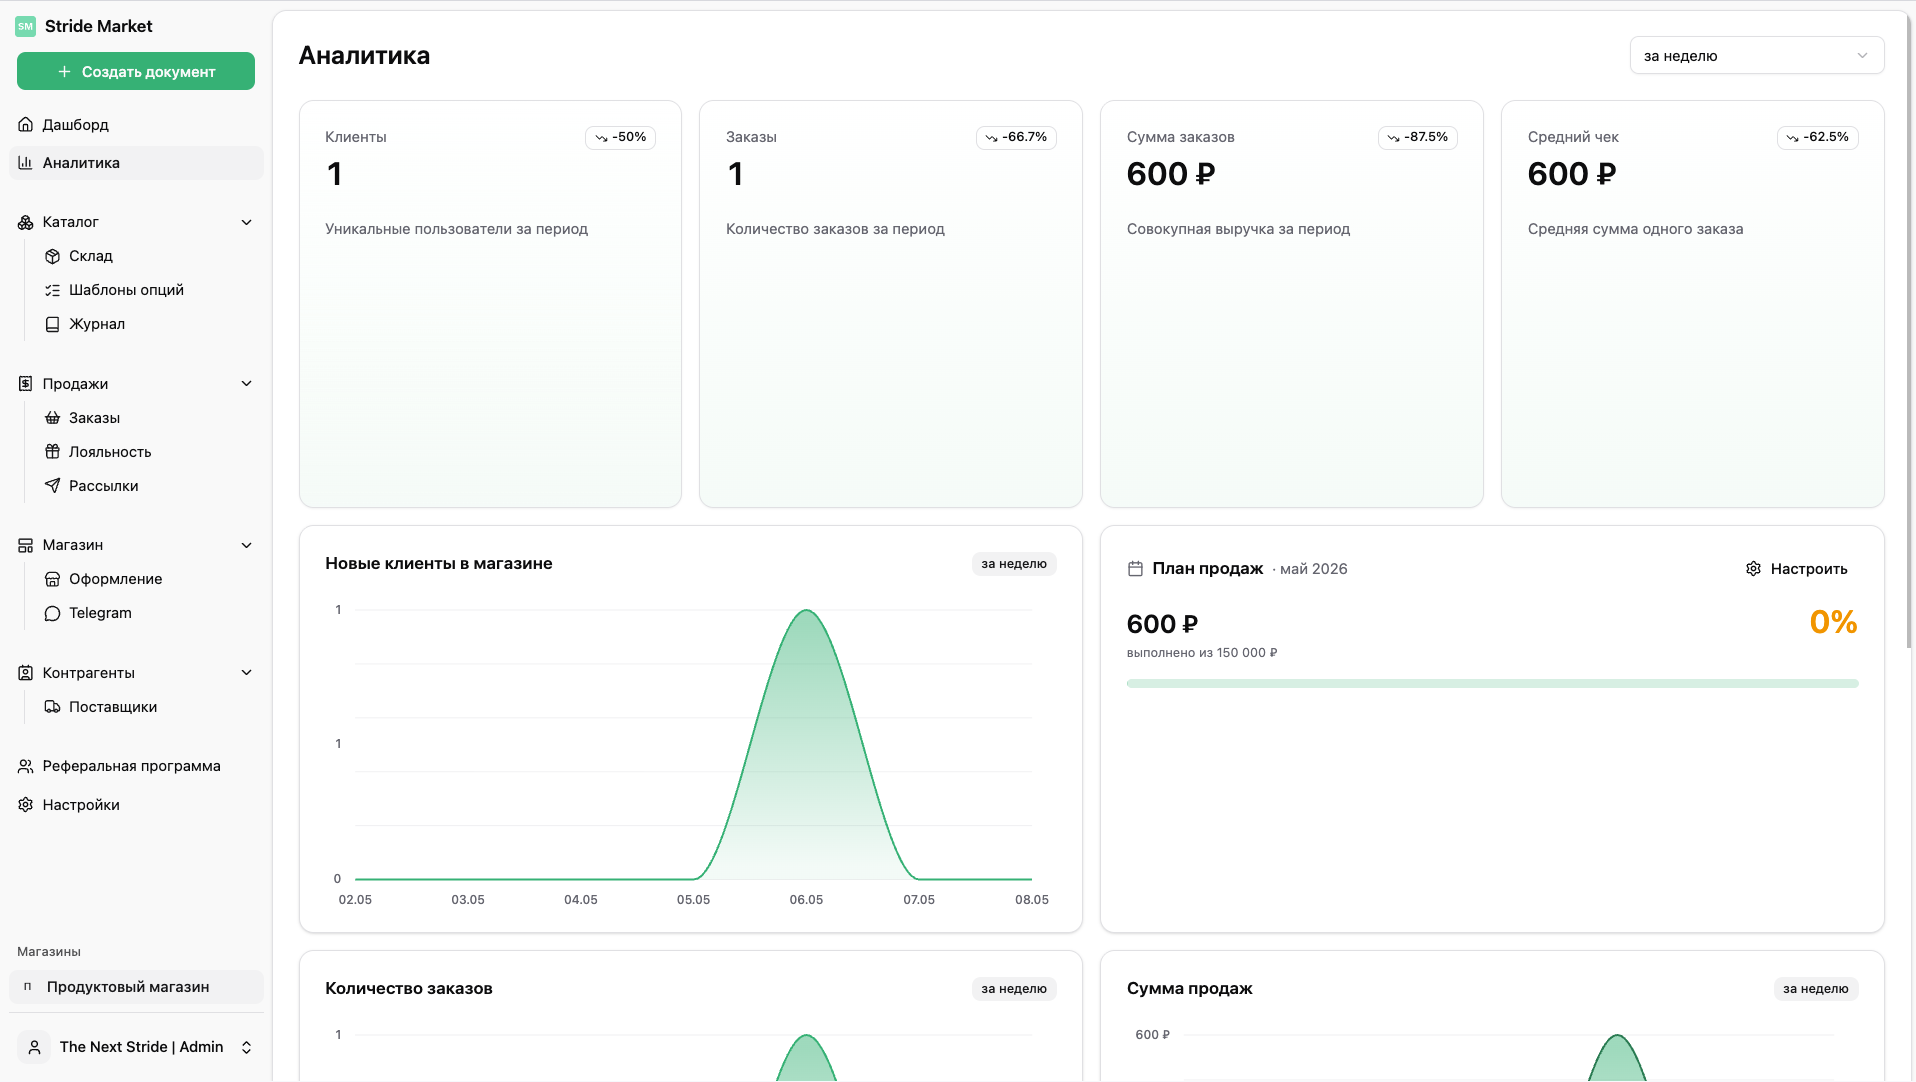Open the Поставщики page
Screen dimensions: 1916x1082
click(149, 707)
